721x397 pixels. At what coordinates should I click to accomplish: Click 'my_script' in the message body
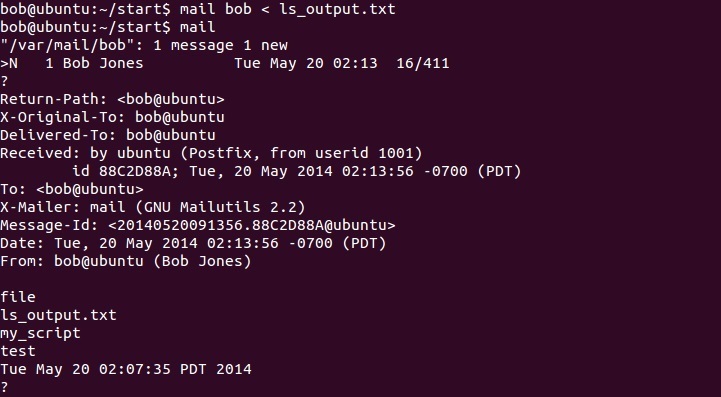click(x=40, y=333)
